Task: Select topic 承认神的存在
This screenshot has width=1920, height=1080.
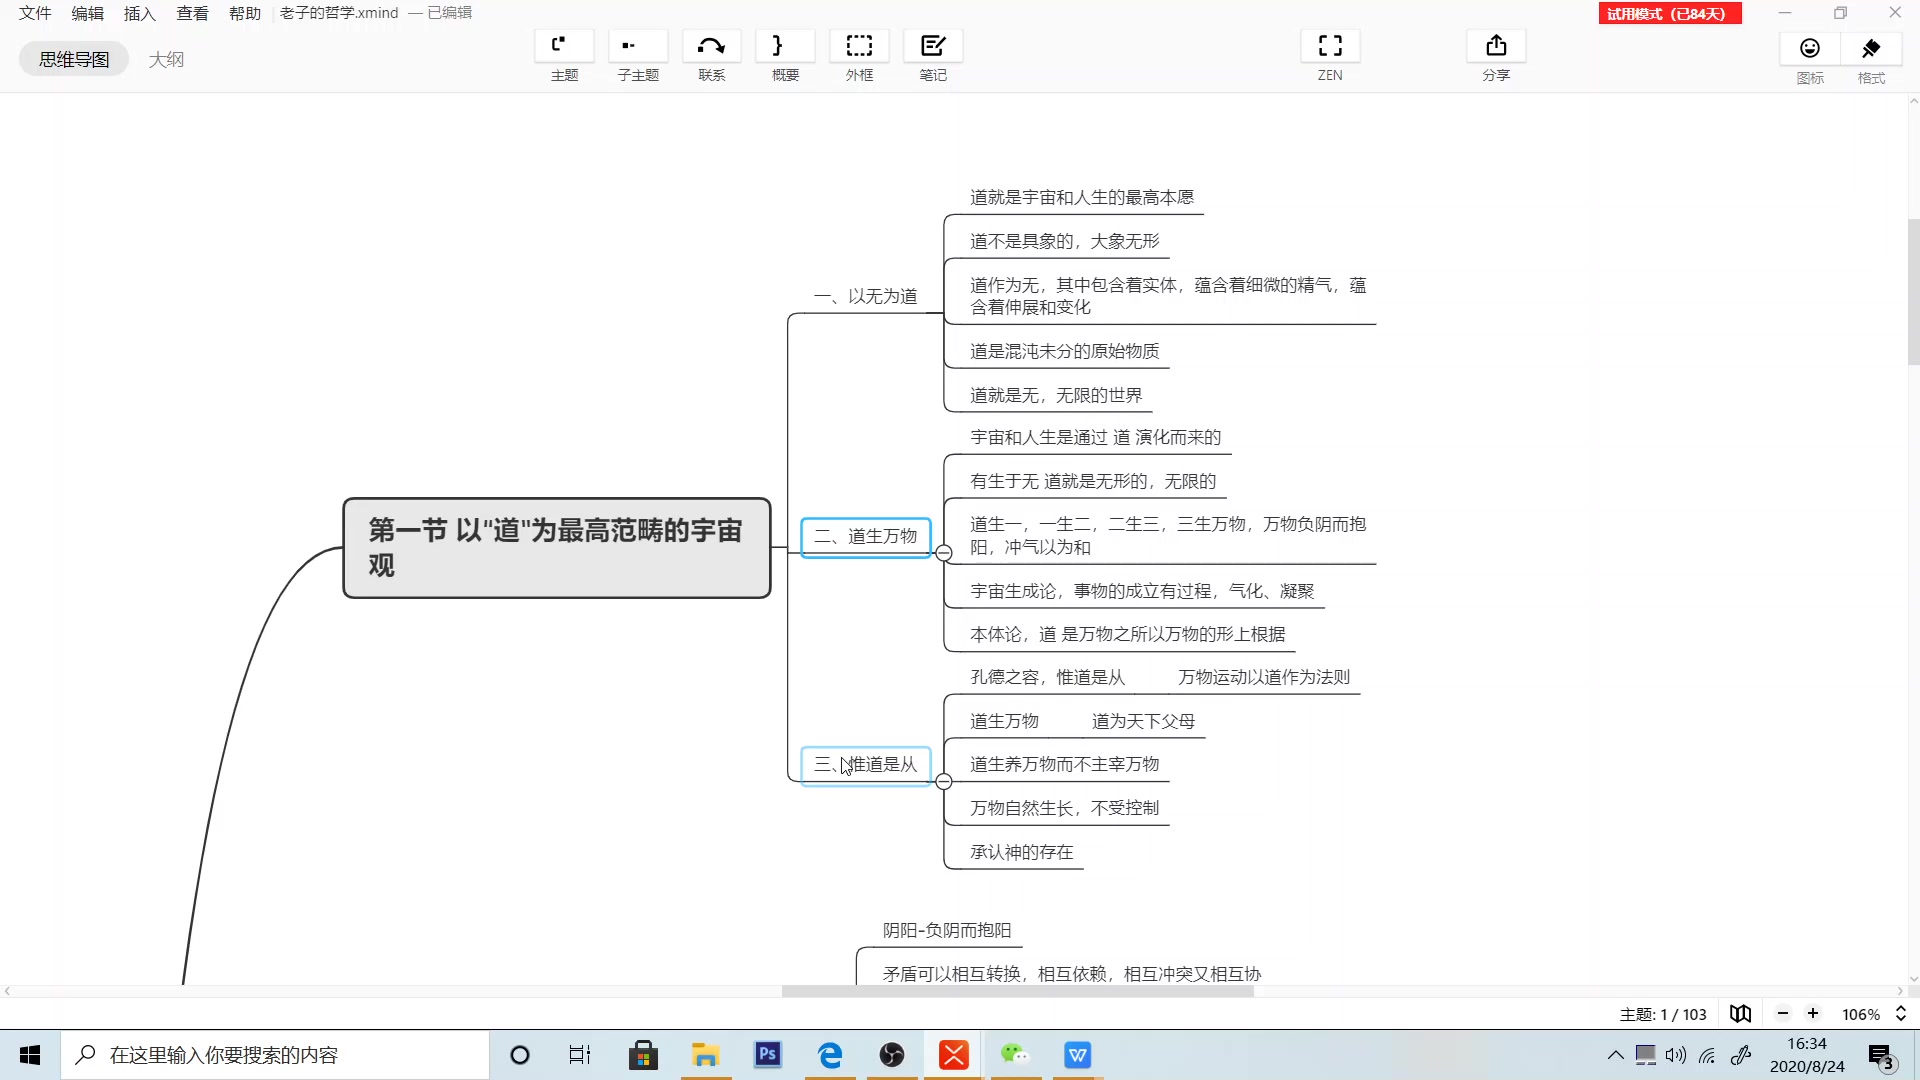Action: (1022, 852)
